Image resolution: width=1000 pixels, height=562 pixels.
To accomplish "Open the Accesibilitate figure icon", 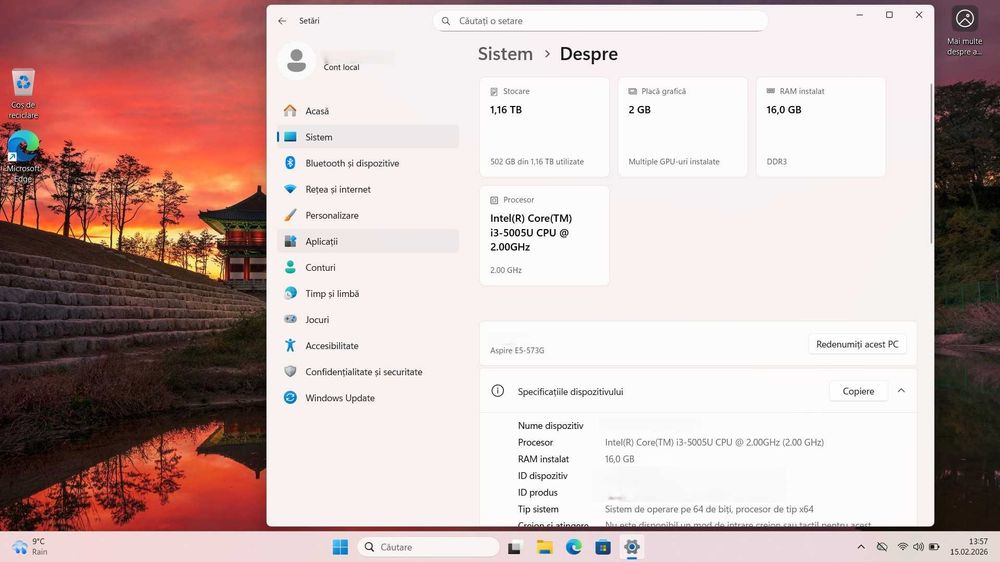I will 290,345.
